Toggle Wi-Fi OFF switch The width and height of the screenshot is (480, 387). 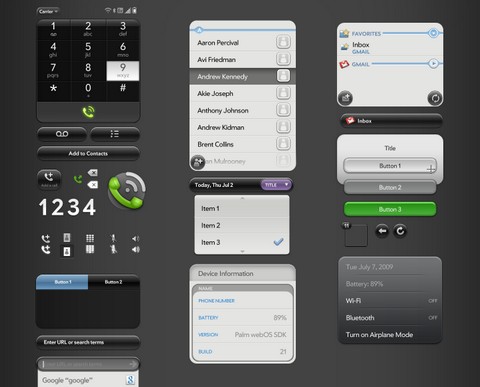coord(432,301)
